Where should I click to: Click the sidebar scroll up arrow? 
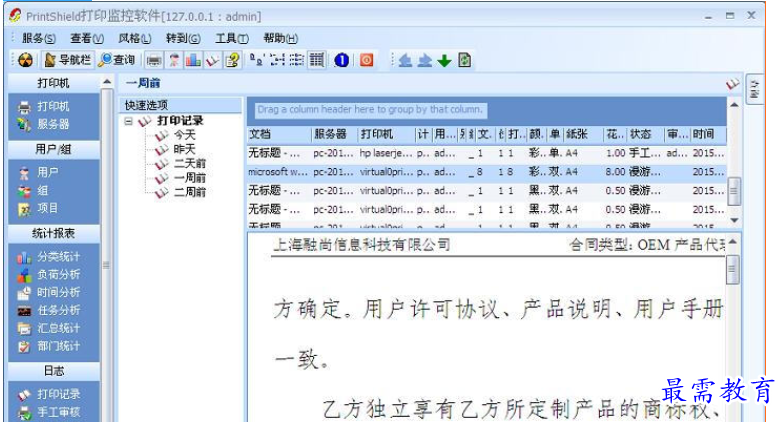pyautogui.click(x=107, y=82)
